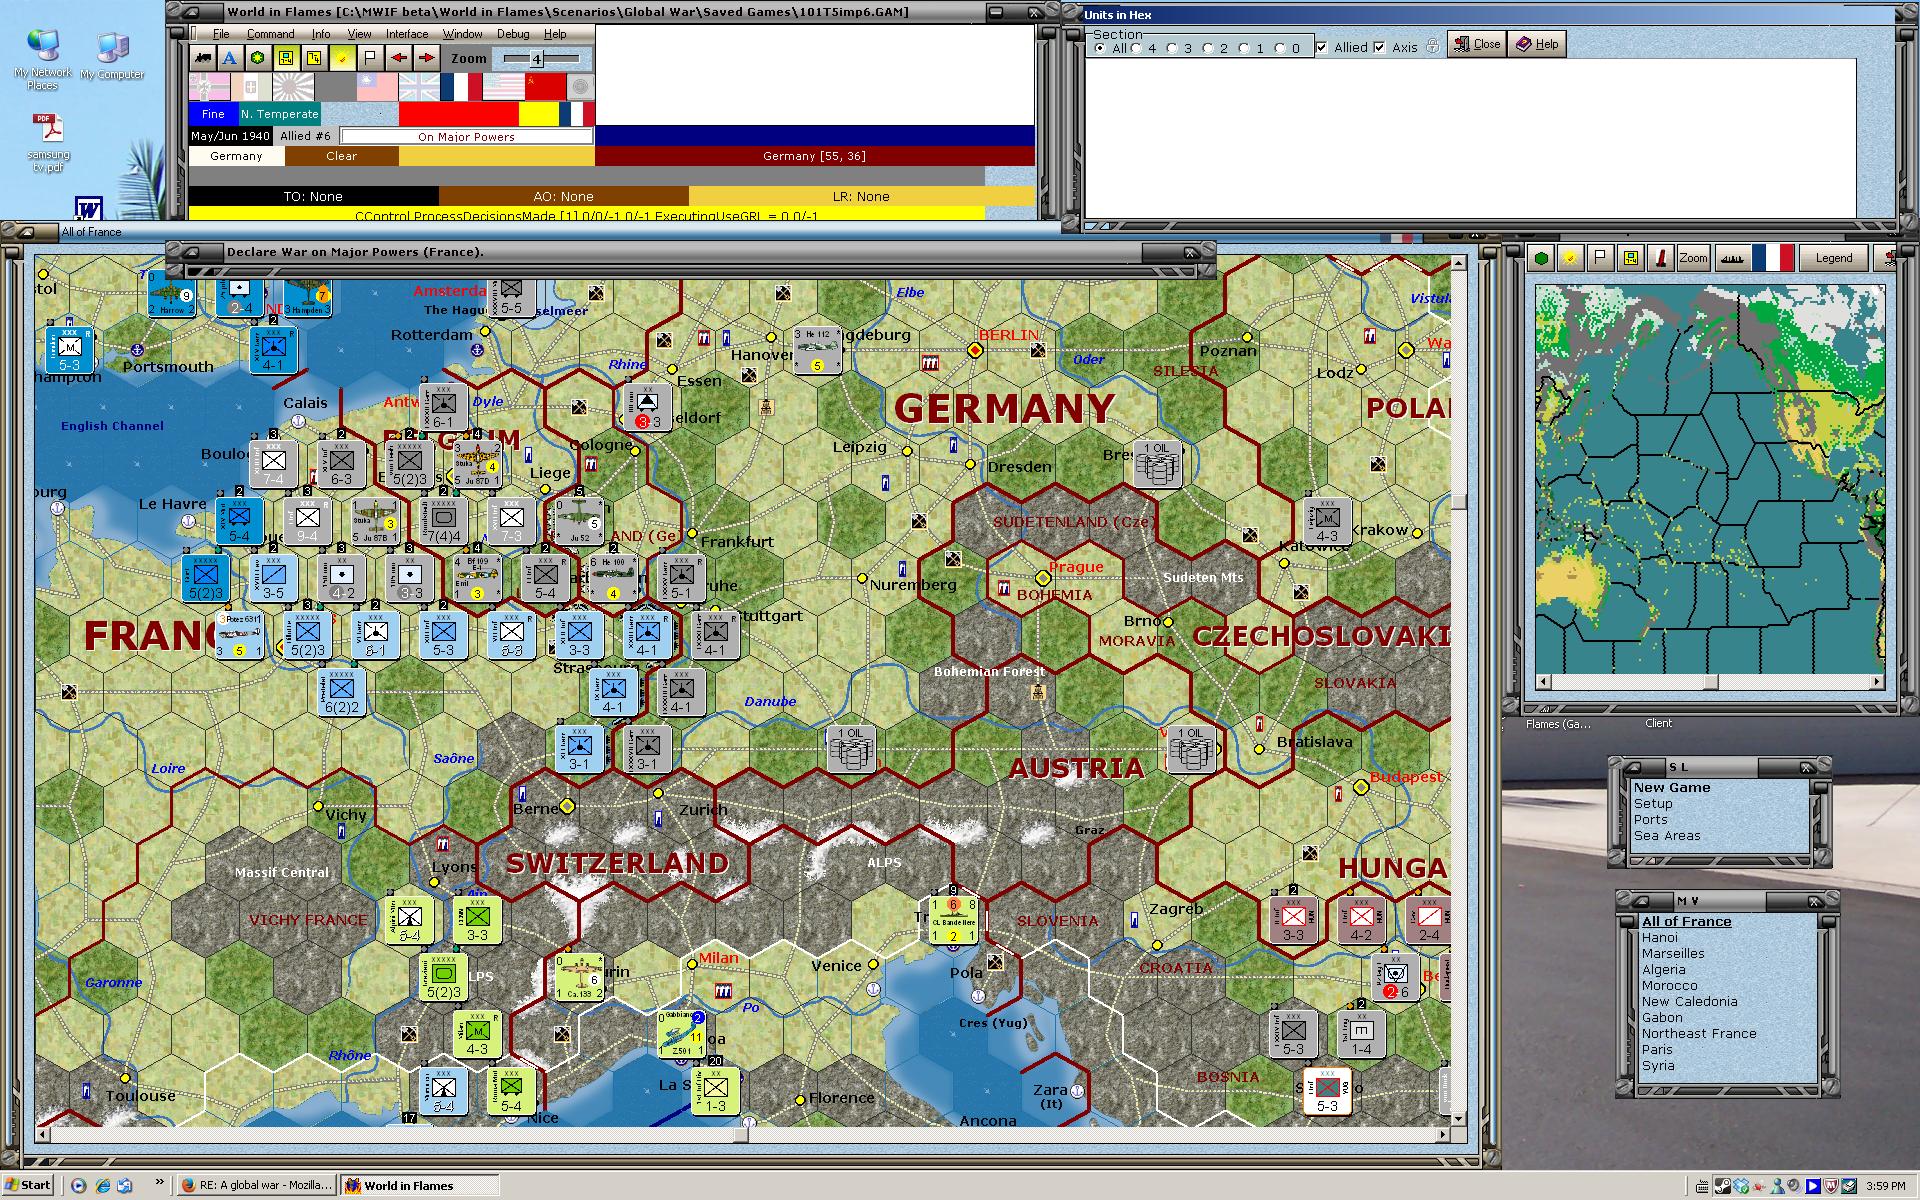Open the Interface menu
The height and width of the screenshot is (1200, 1920).
point(407,34)
